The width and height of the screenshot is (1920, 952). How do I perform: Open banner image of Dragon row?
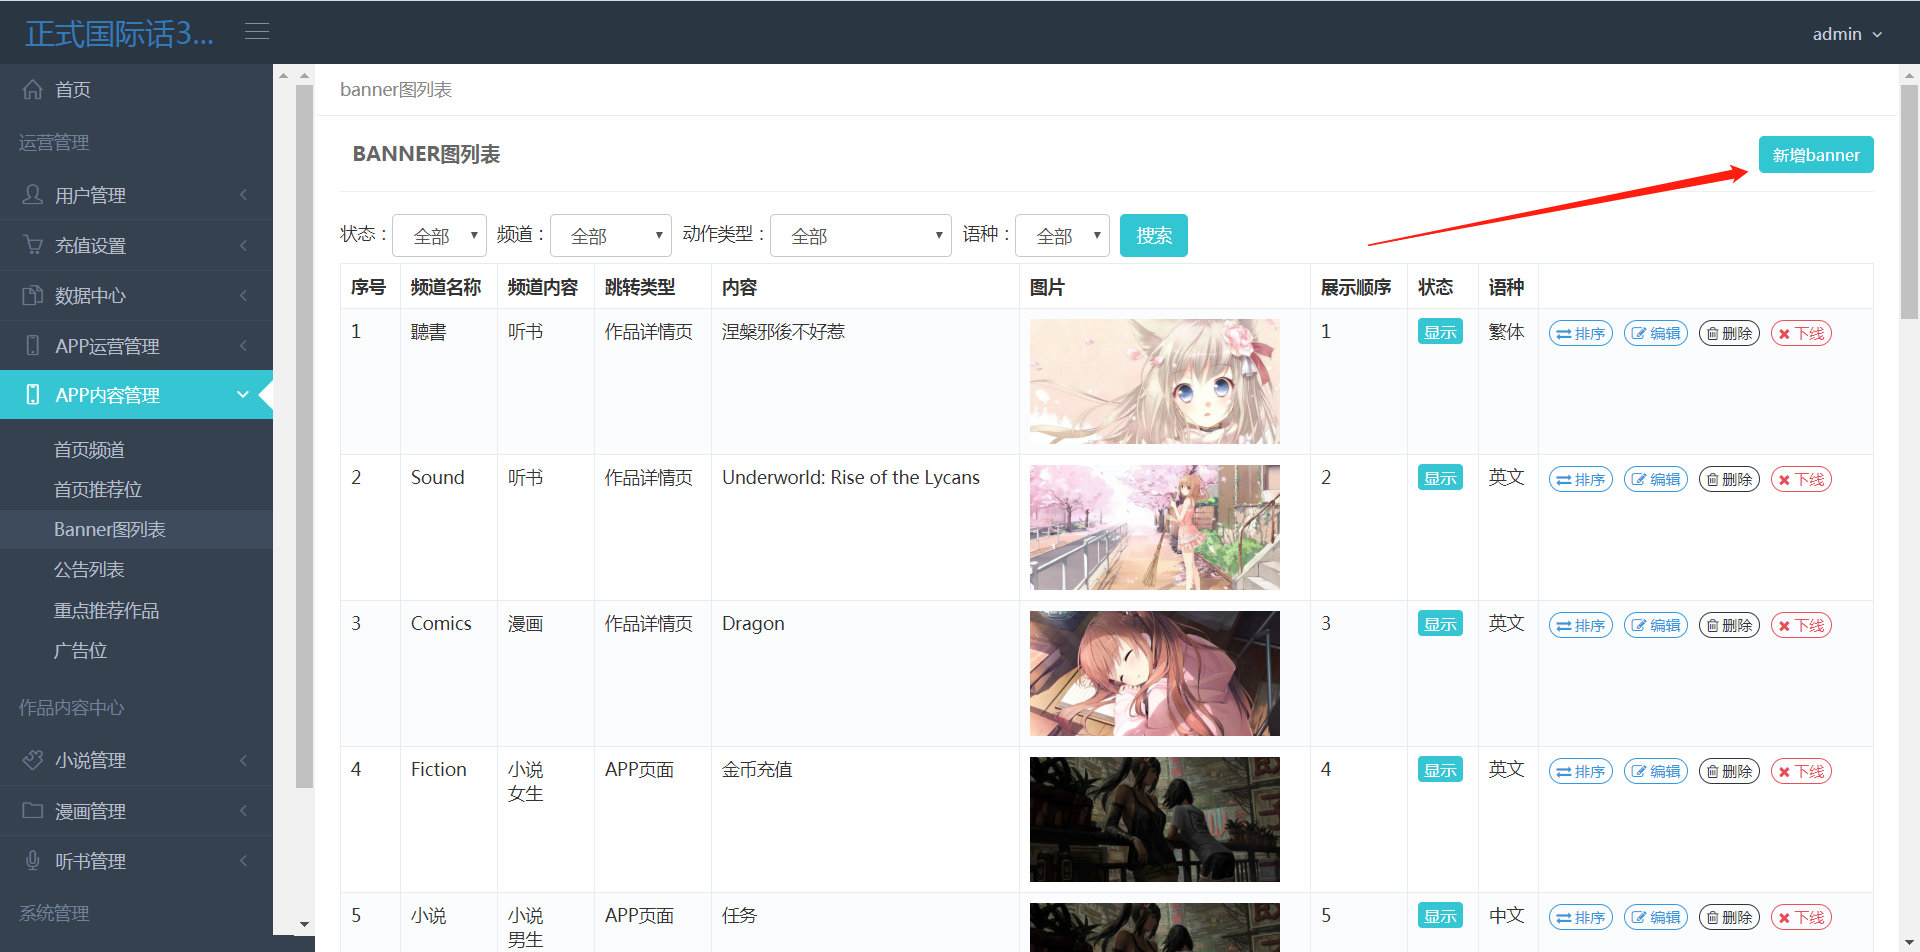click(x=1155, y=674)
